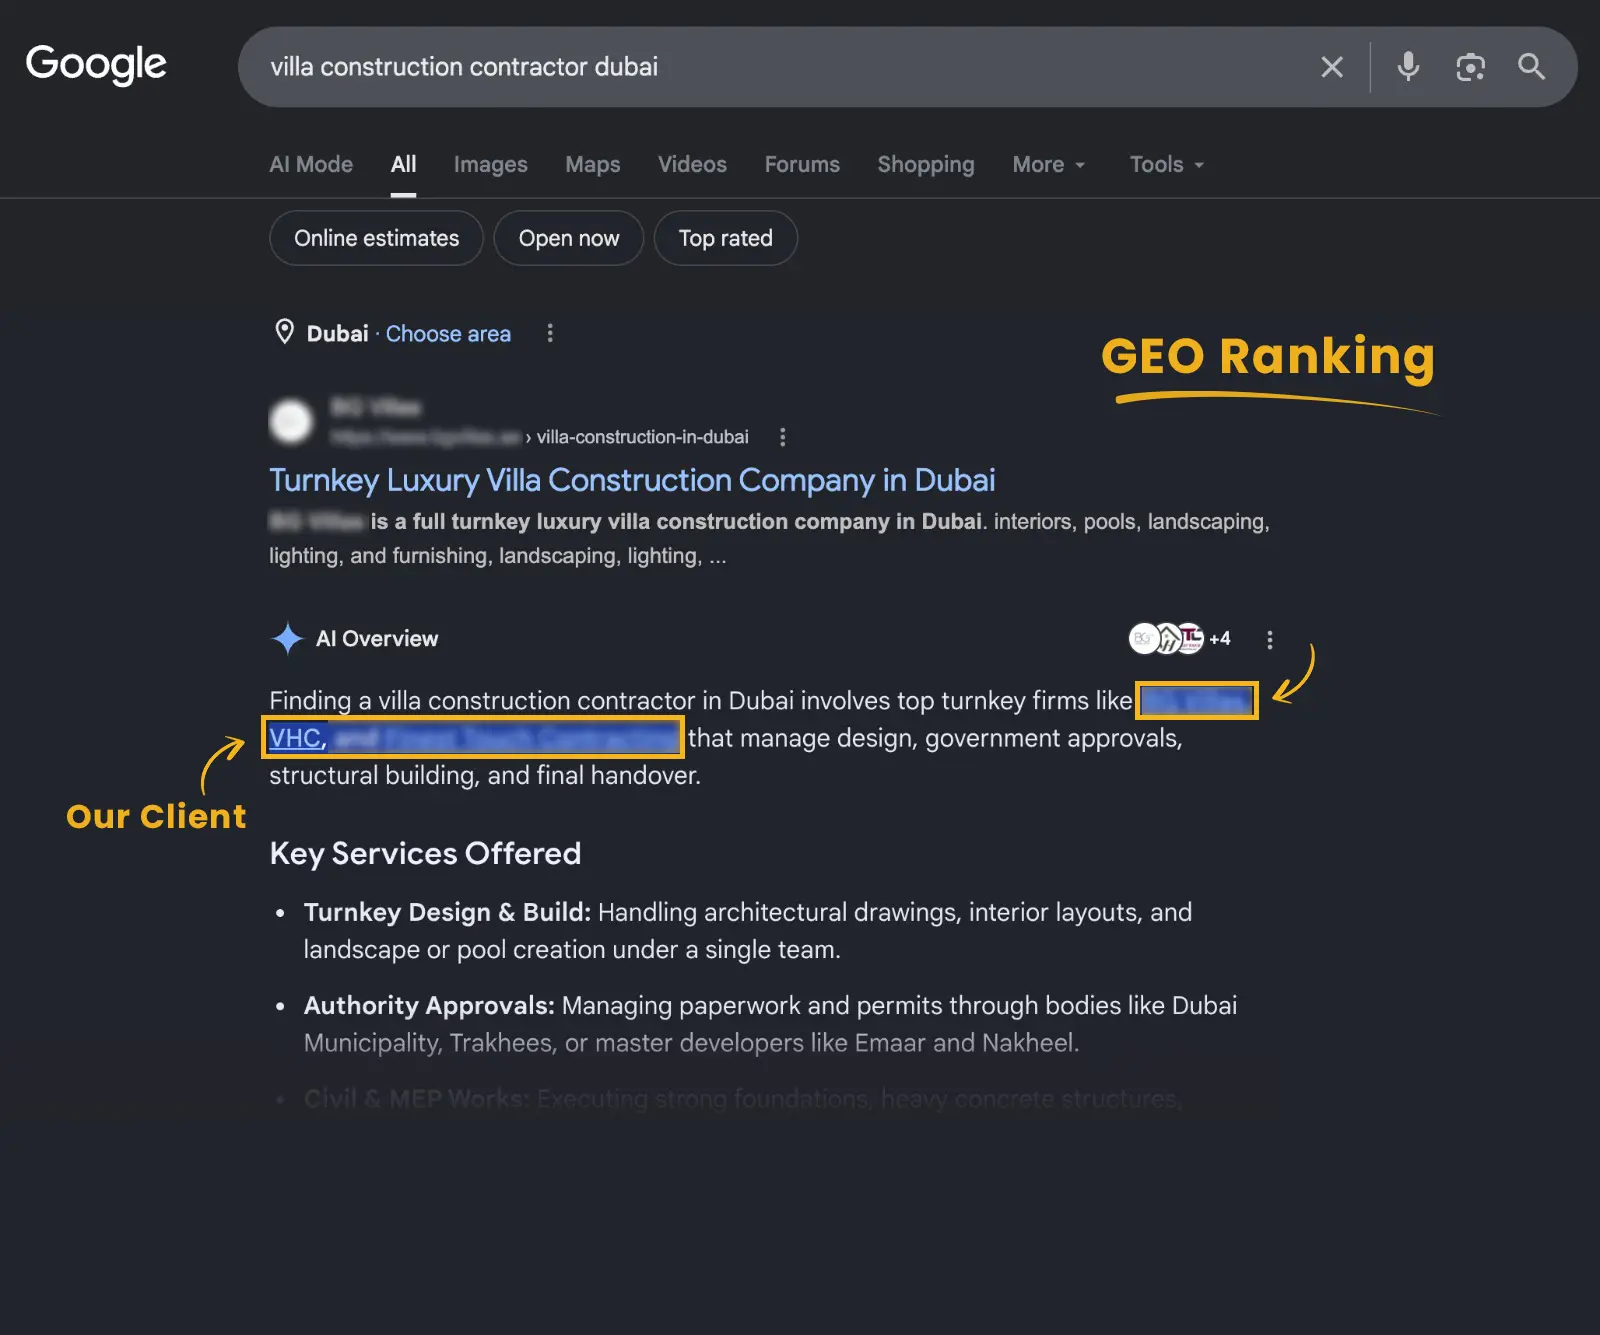The width and height of the screenshot is (1600, 1335).
Task: Open the Forums tab
Action: click(802, 164)
